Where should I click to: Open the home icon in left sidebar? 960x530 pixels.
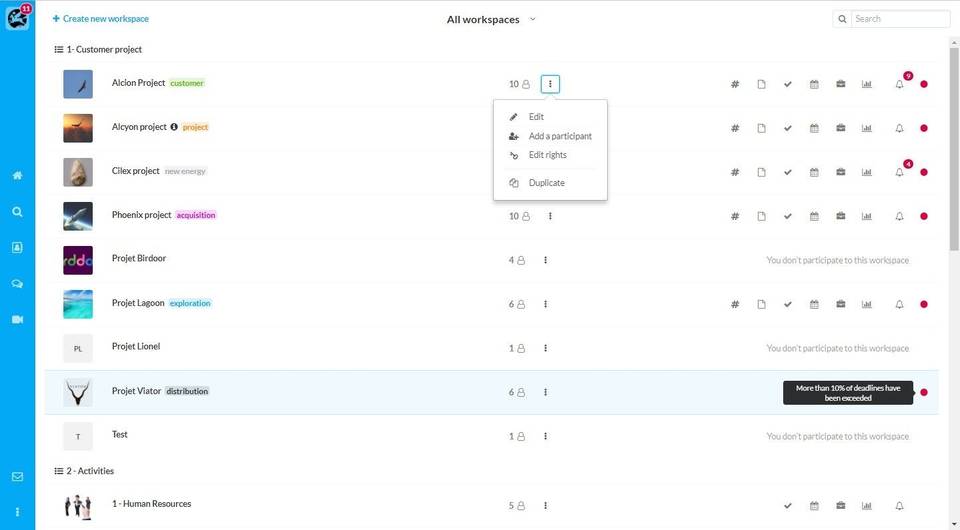point(17,176)
